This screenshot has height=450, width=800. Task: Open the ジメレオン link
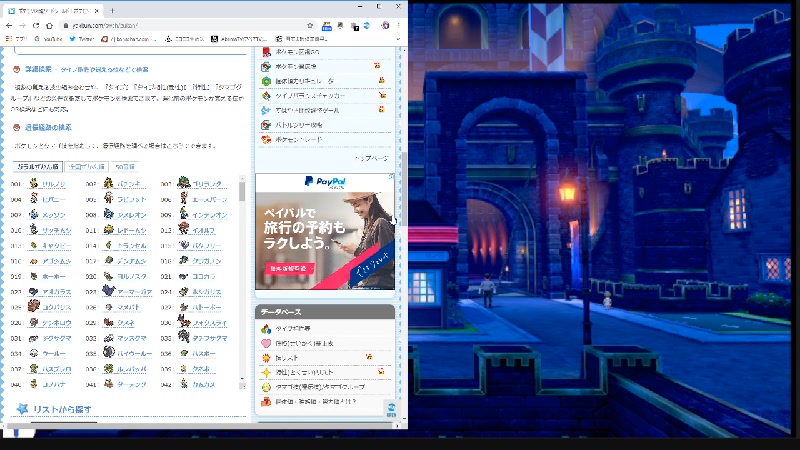(132, 215)
